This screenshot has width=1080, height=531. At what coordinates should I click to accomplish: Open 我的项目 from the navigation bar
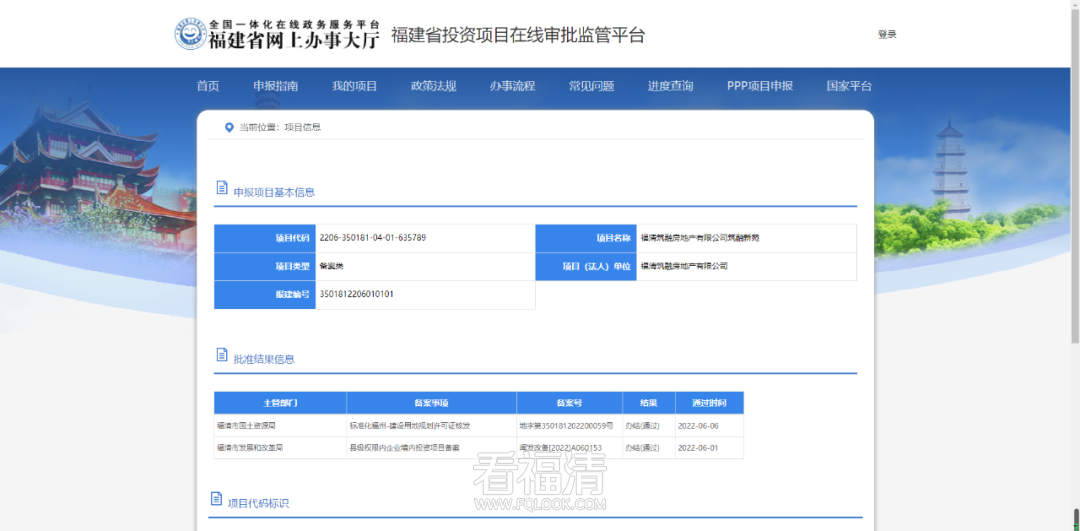(x=354, y=86)
